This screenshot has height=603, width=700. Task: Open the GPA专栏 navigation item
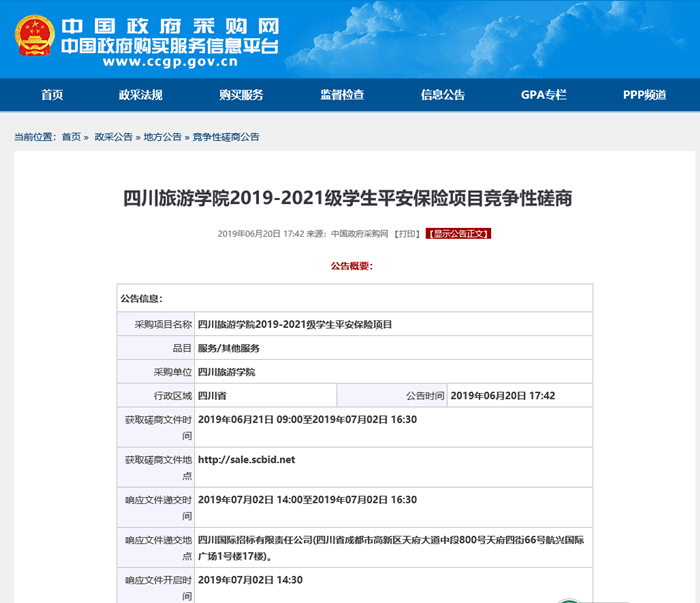(x=543, y=95)
